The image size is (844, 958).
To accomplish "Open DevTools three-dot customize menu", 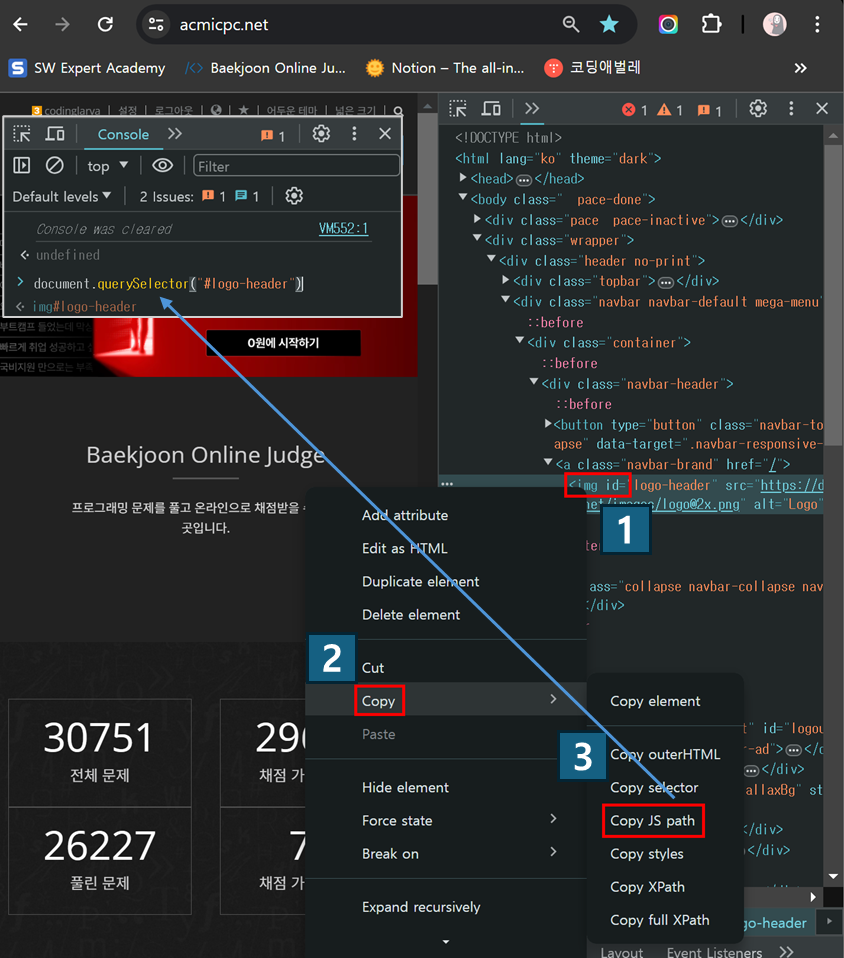I will [x=791, y=109].
